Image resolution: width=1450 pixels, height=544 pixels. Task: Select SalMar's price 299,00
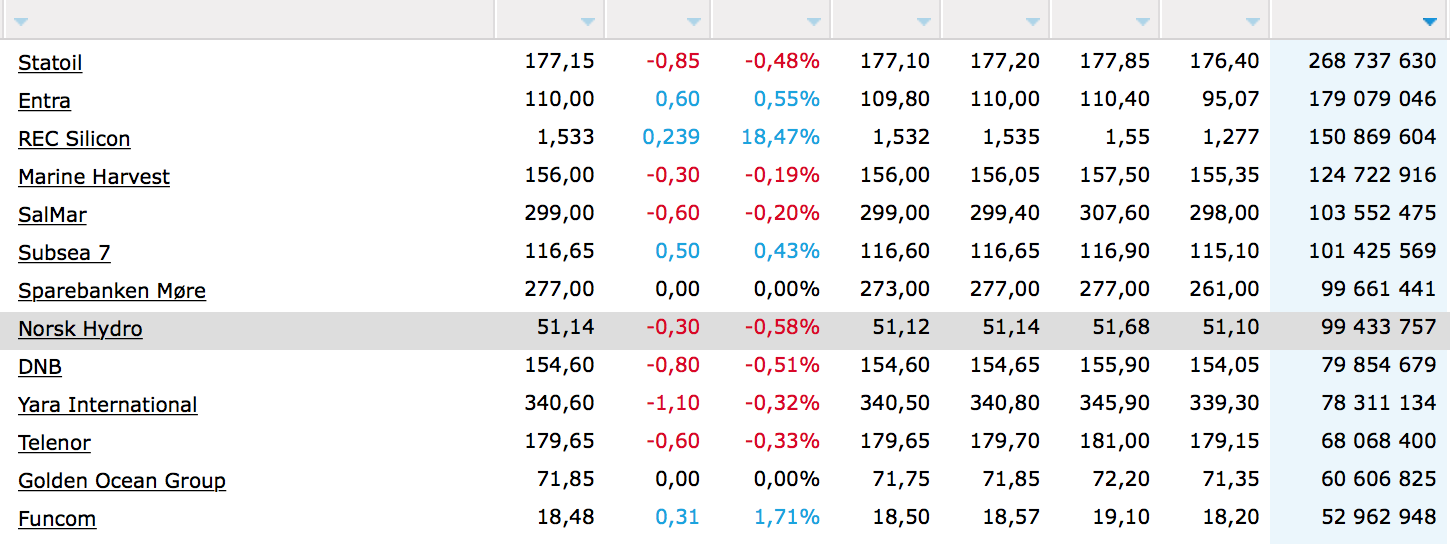560,213
